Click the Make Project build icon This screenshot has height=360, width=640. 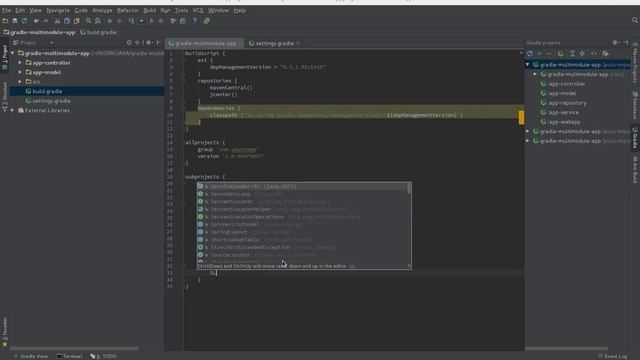coord(131,21)
